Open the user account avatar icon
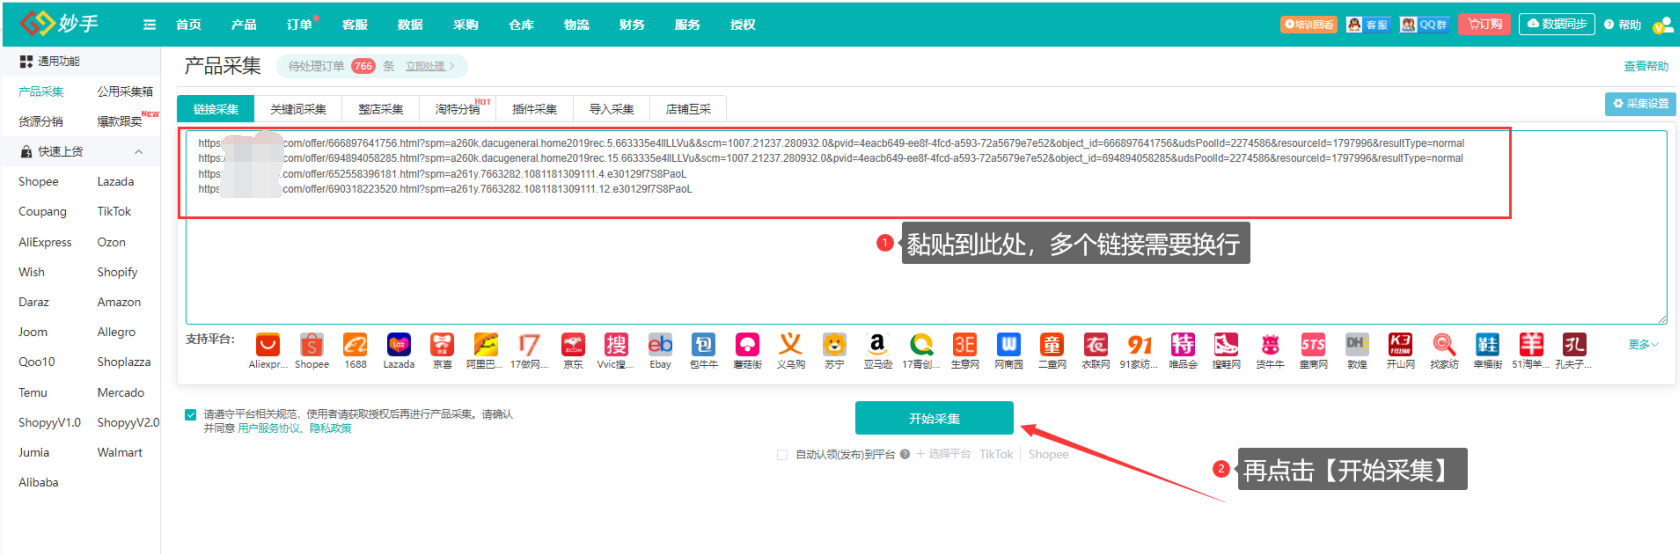Screen dimensions: 1680x554 click(x=1663, y=25)
